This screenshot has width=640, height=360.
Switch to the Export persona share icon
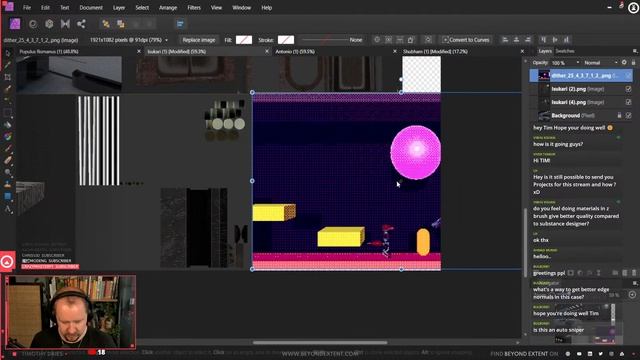click(81, 24)
